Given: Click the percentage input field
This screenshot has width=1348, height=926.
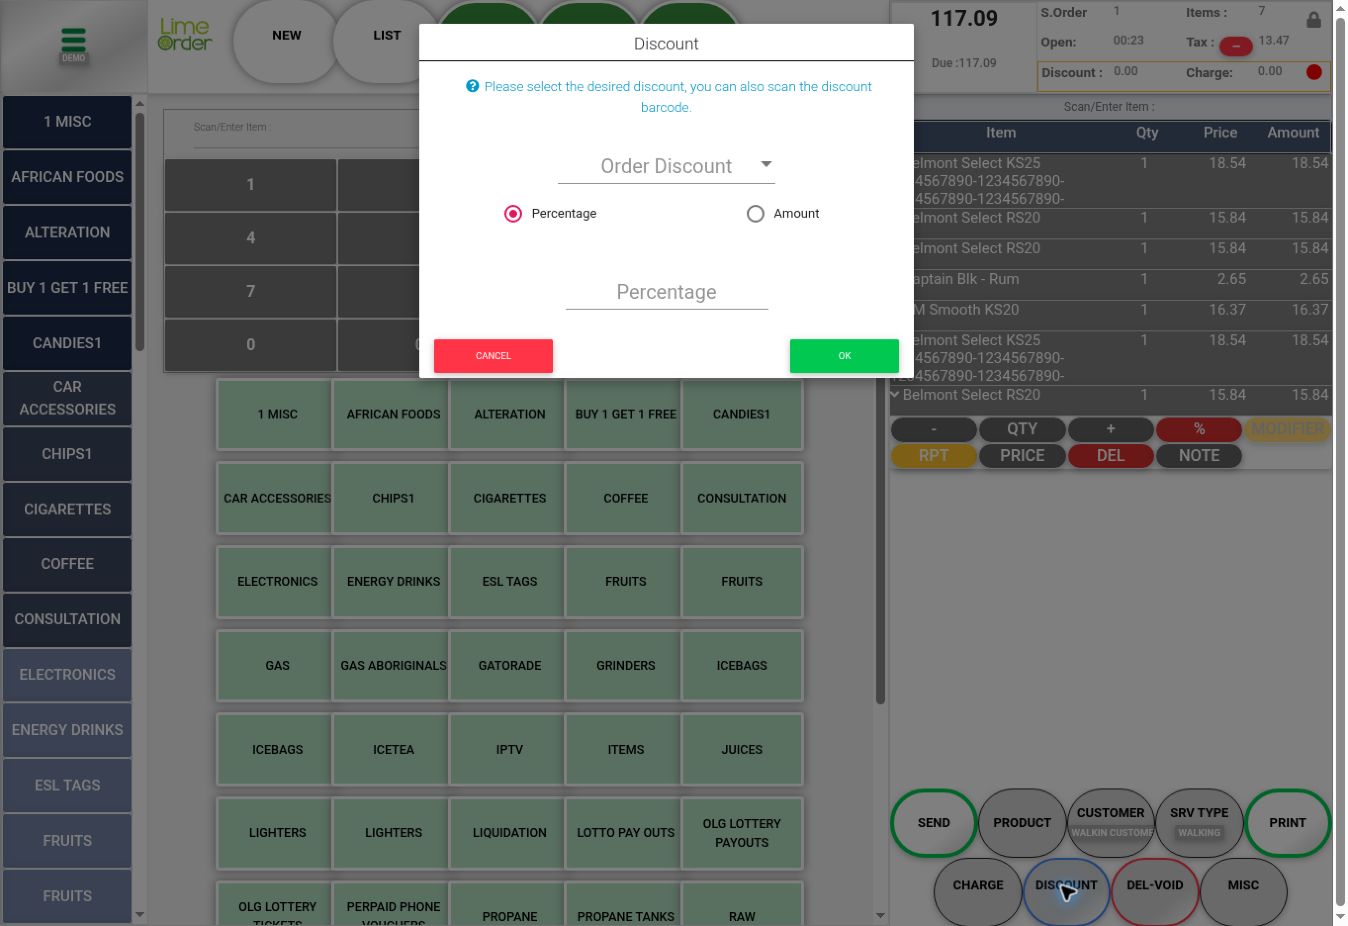Looking at the screenshot, I should tap(667, 292).
